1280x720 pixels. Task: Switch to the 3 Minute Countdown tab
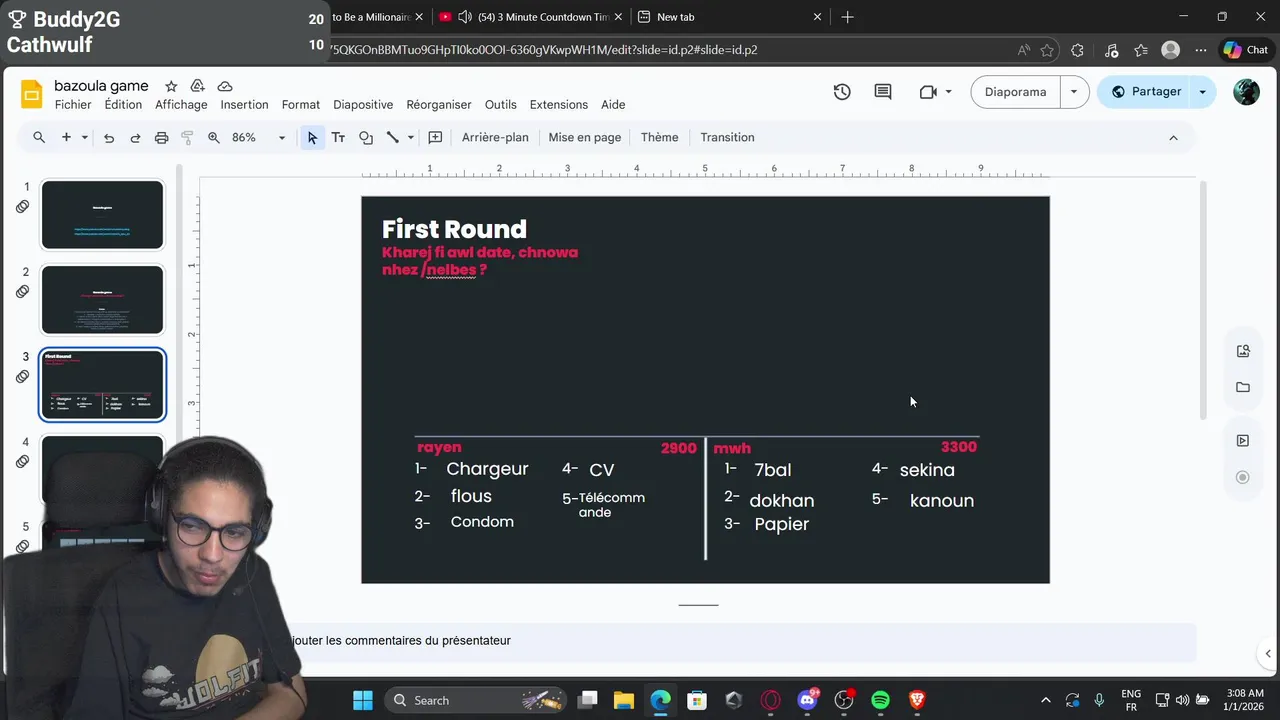pos(531,17)
